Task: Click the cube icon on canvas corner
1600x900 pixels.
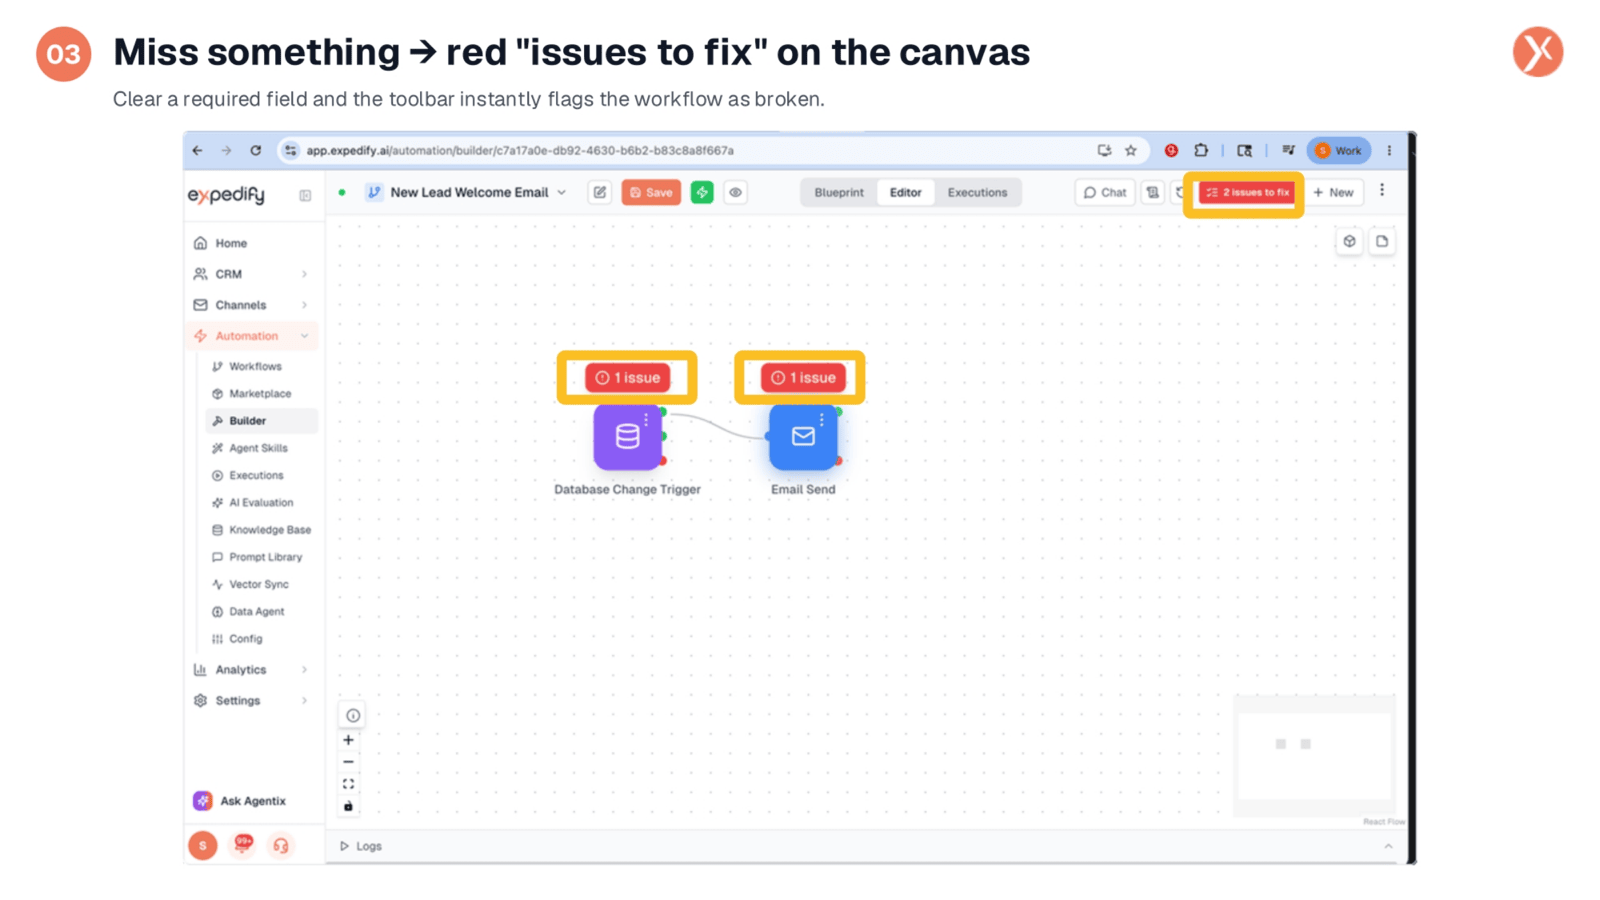Action: [1349, 241]
